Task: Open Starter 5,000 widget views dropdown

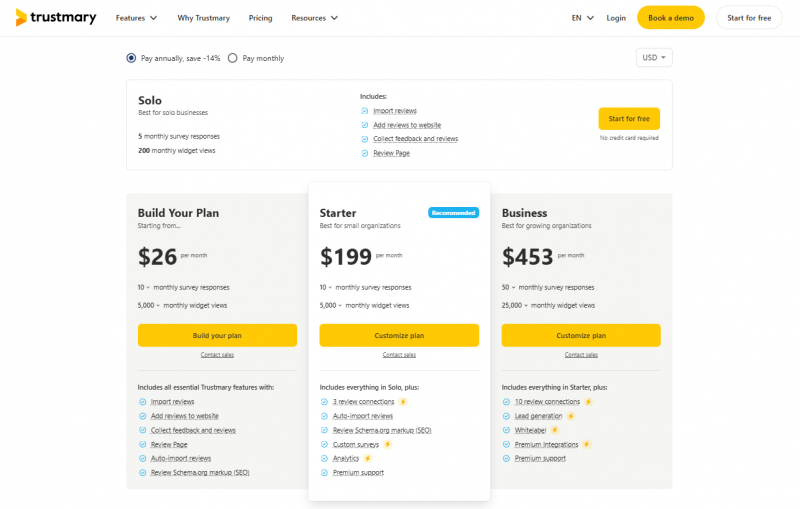Action: click(x=331, y=306)
